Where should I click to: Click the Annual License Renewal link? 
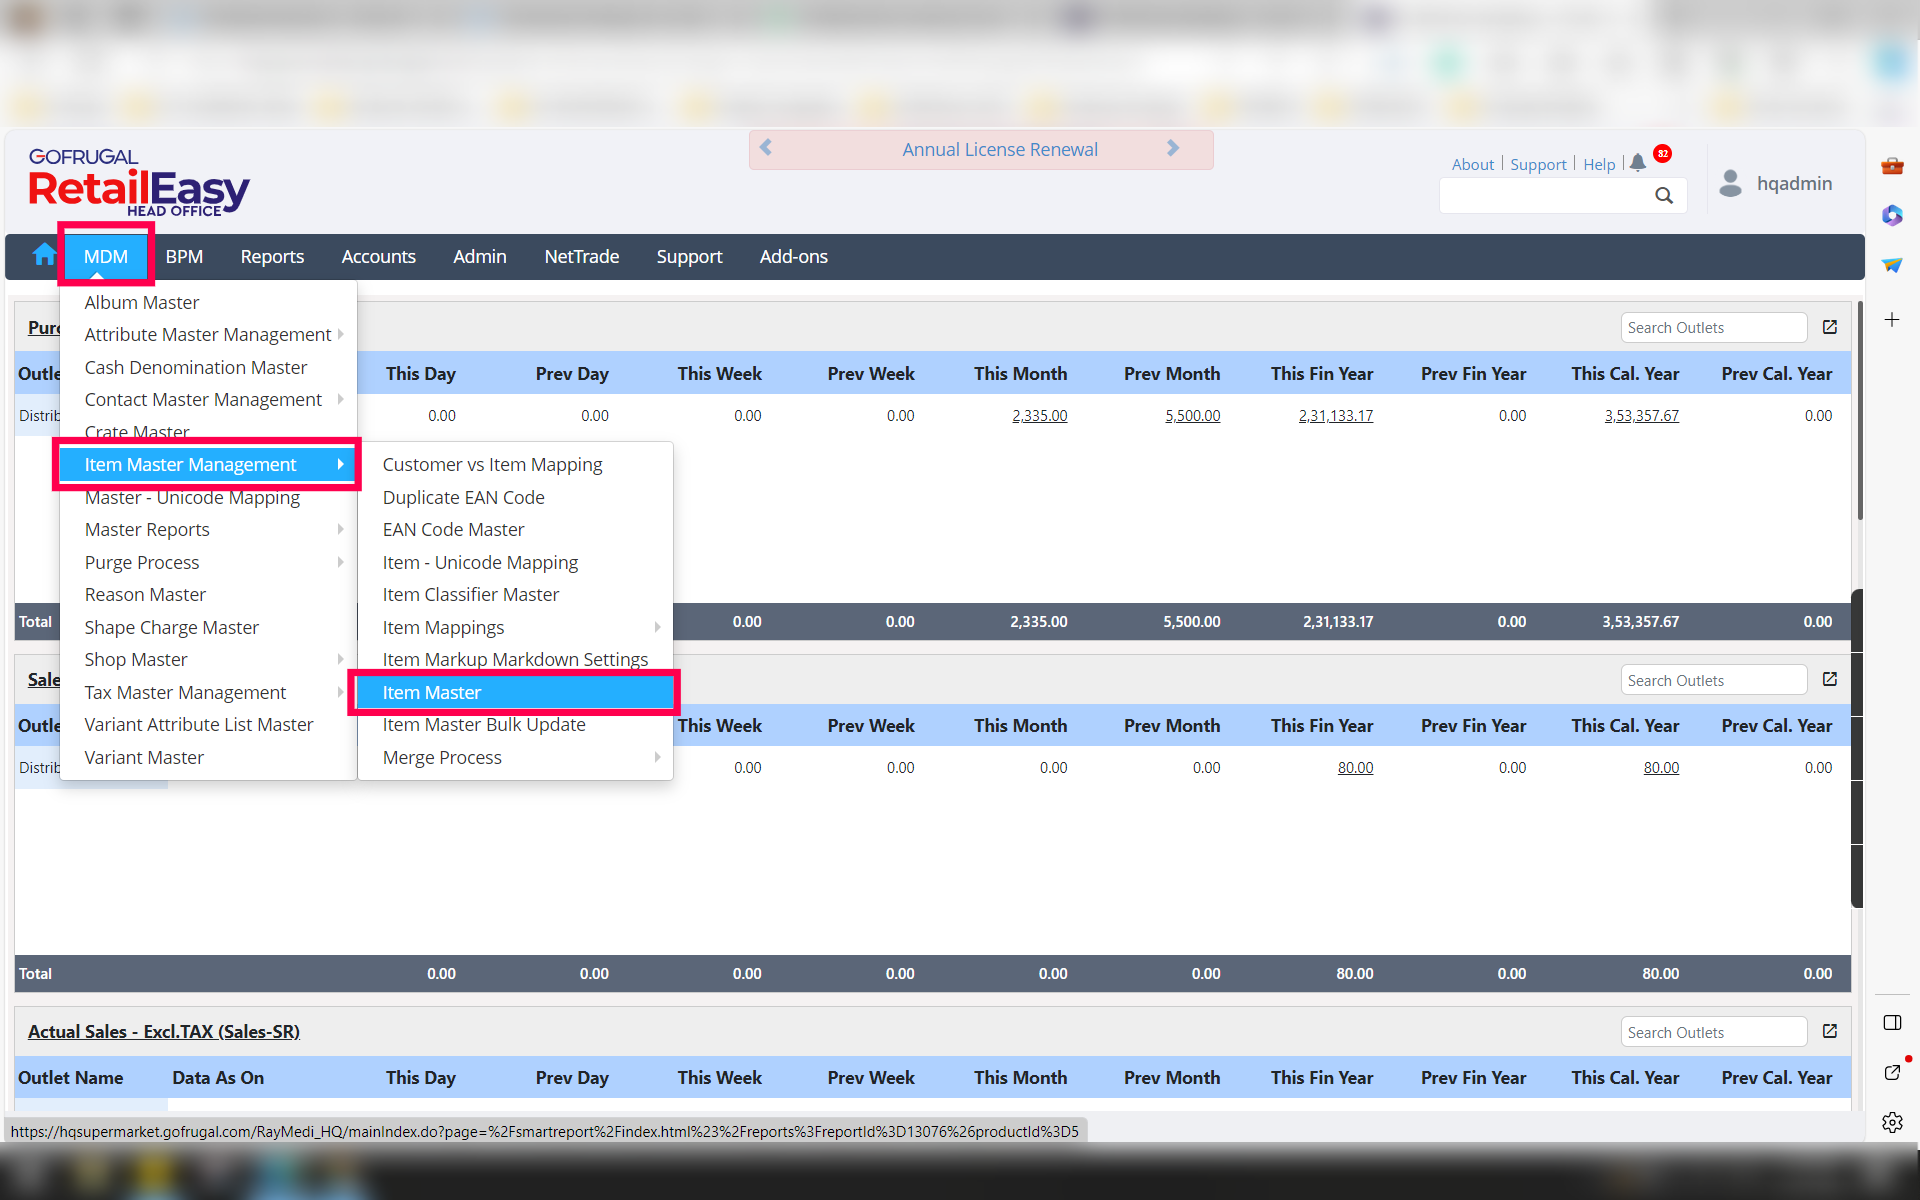coord(1000,150)
